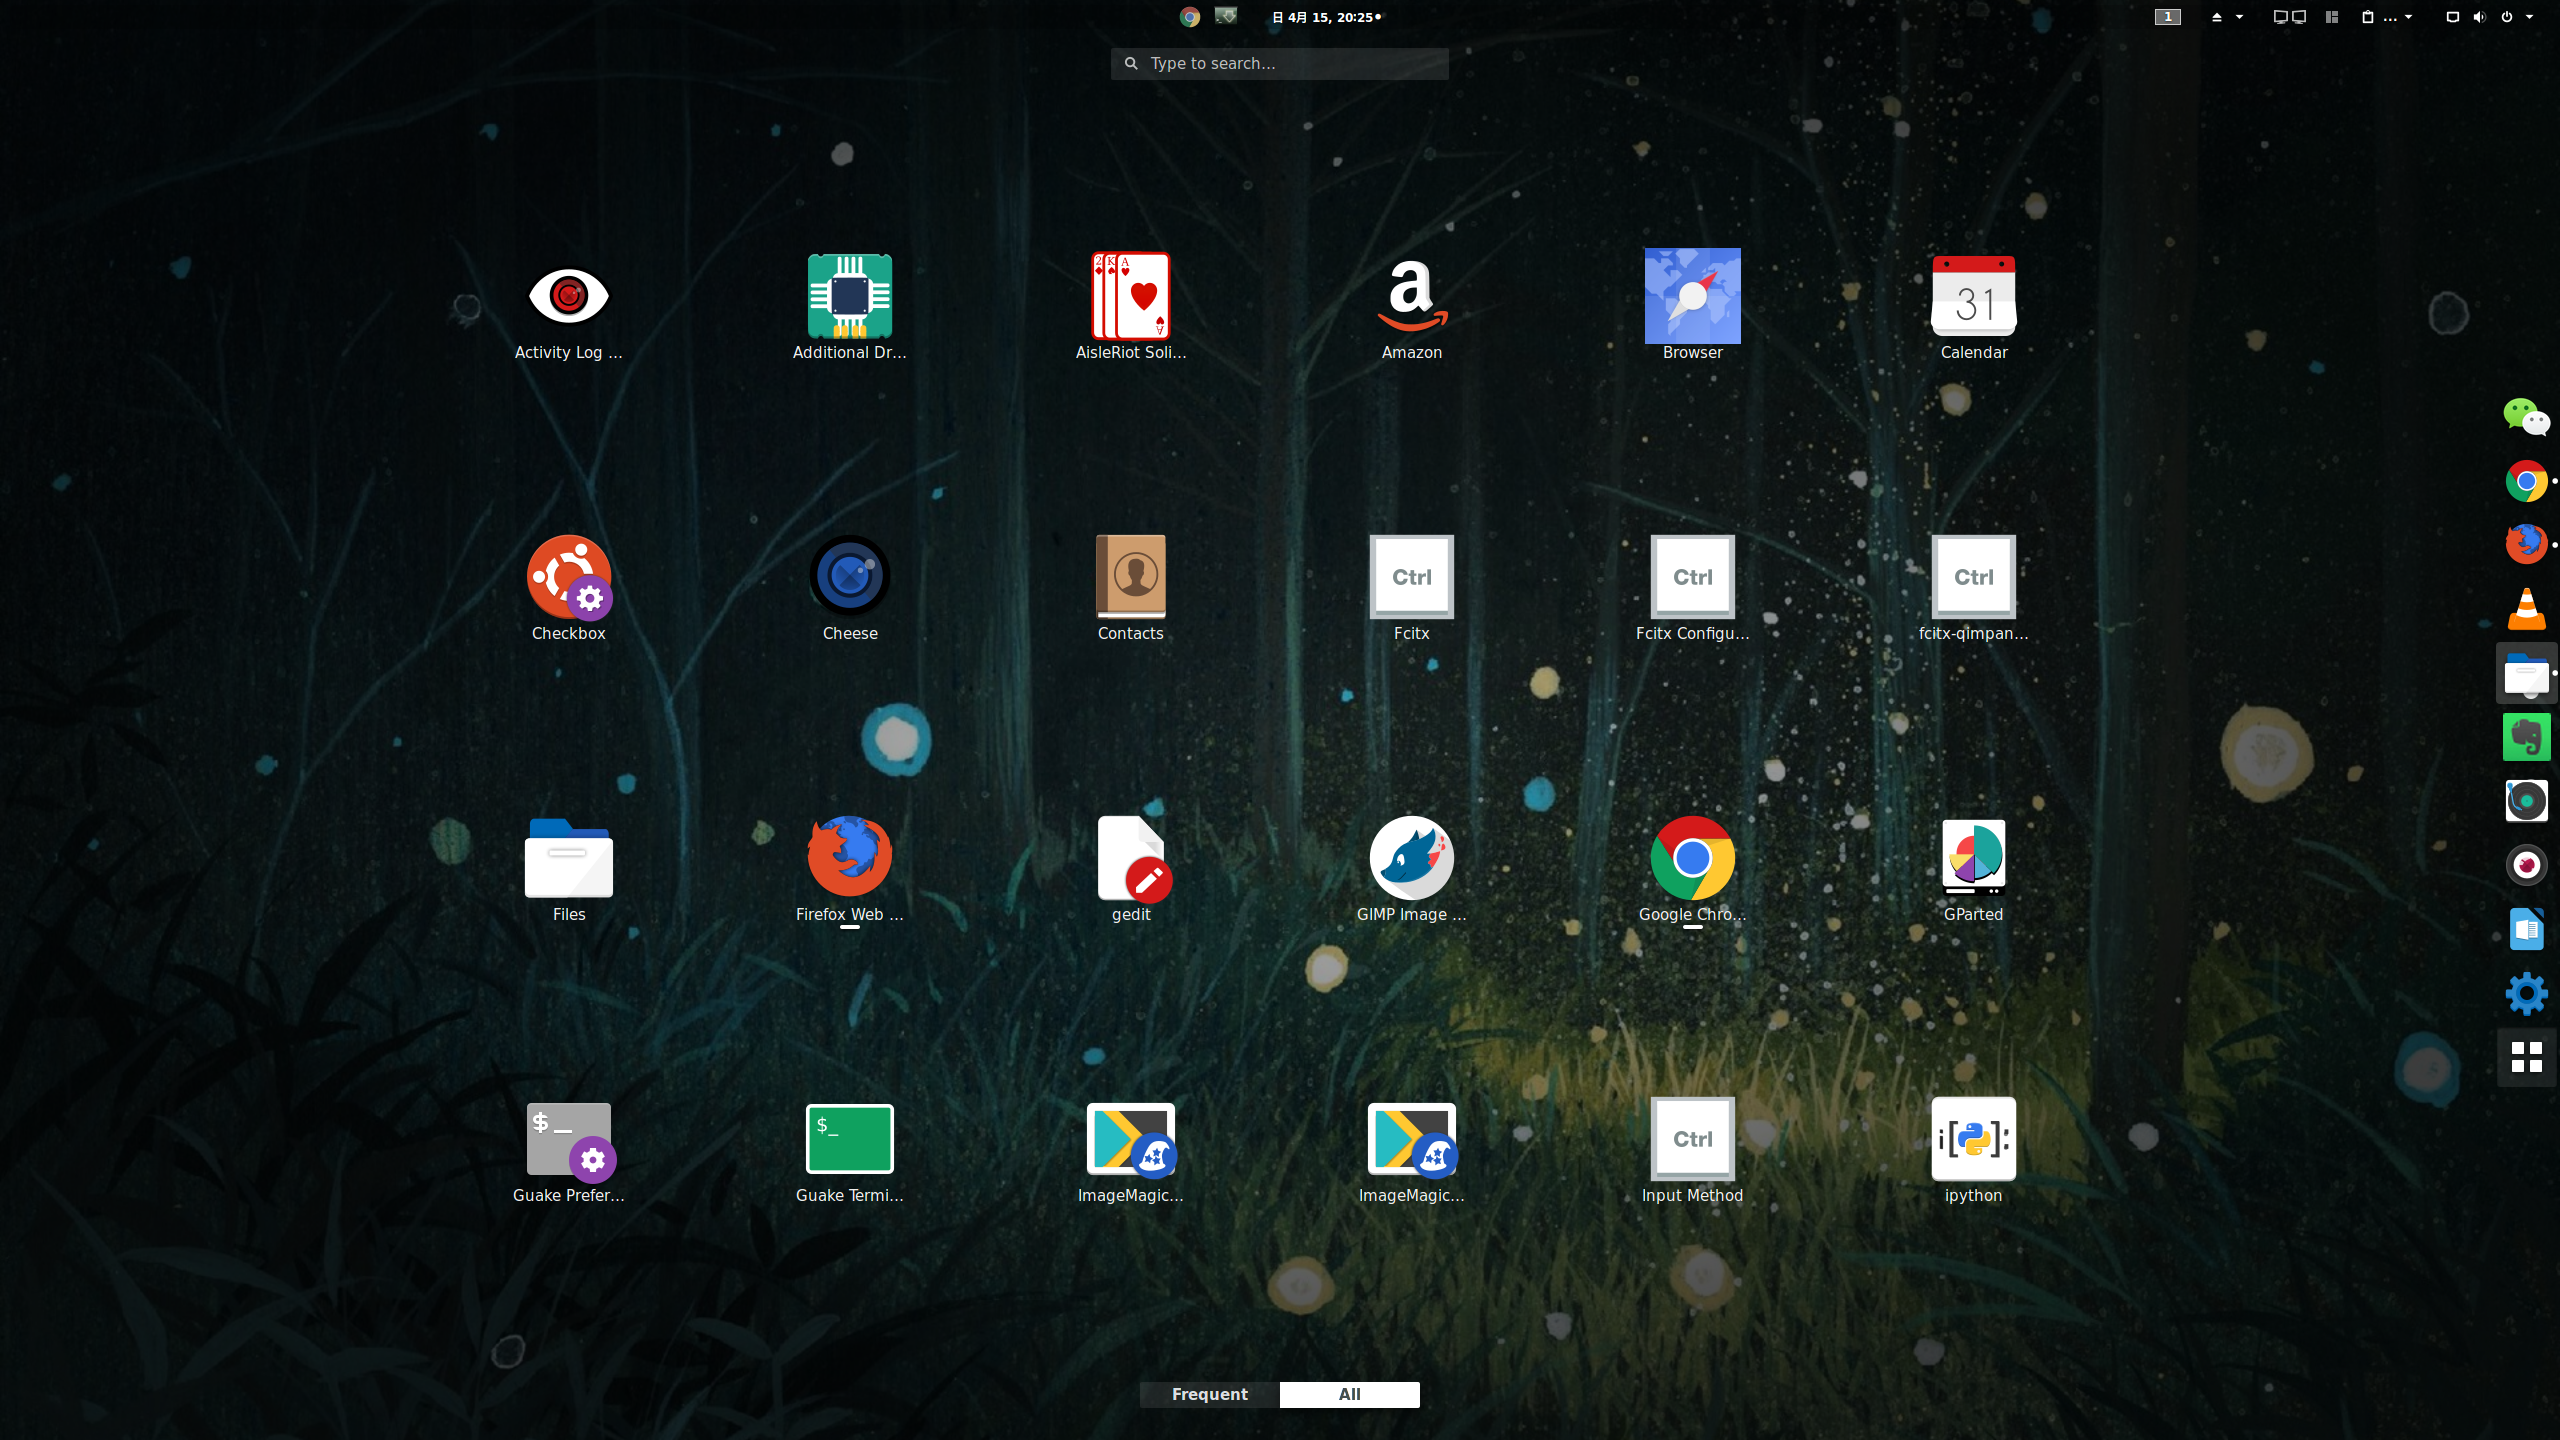The image size is (2560, 1440).
Task: Open the Activity Log Manager app
Action: pos(568,308)
